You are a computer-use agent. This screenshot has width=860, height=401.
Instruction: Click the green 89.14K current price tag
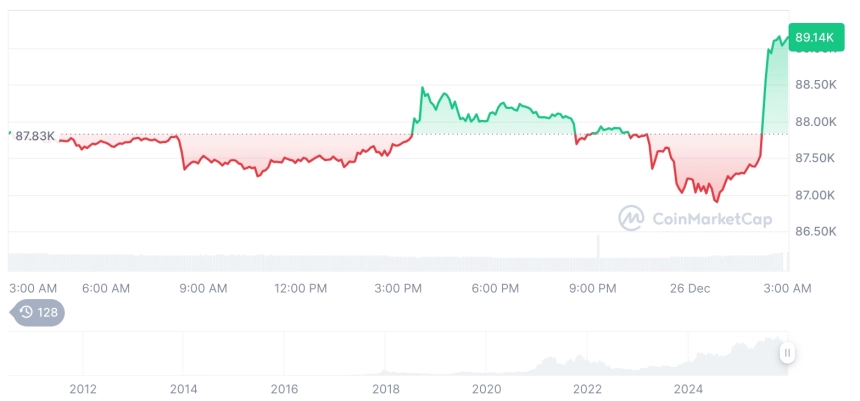pyautogui.click(x=814, y=38)
